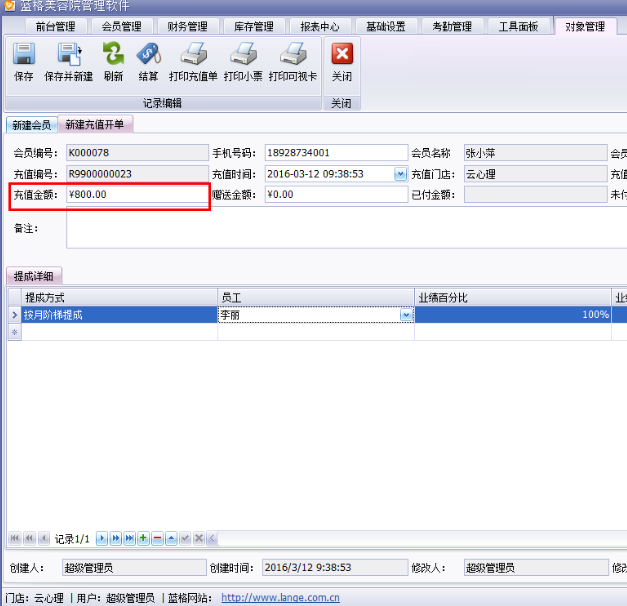This screenshot has height=606, width=627.
Task: Switch to the 会员管理 tab
Action: click(121, 26)
